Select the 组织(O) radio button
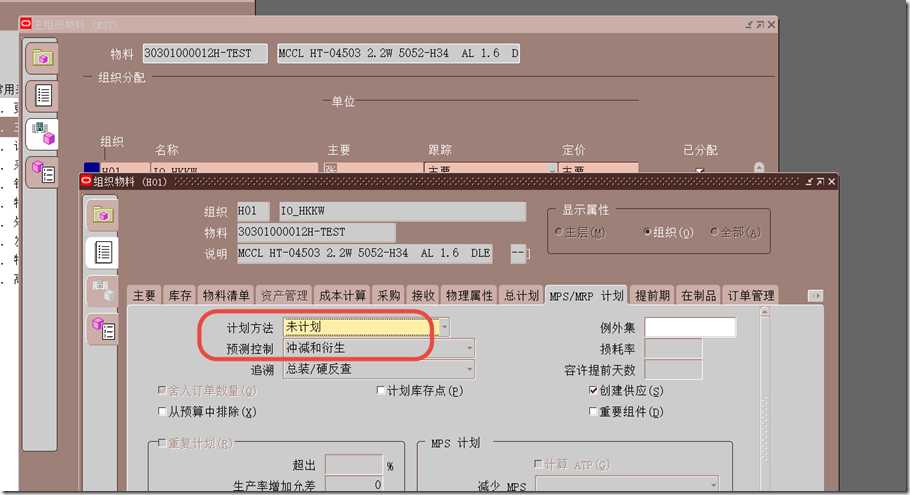Image resolution: width=910 pixels, height=495 pixels. pos(647,232)
